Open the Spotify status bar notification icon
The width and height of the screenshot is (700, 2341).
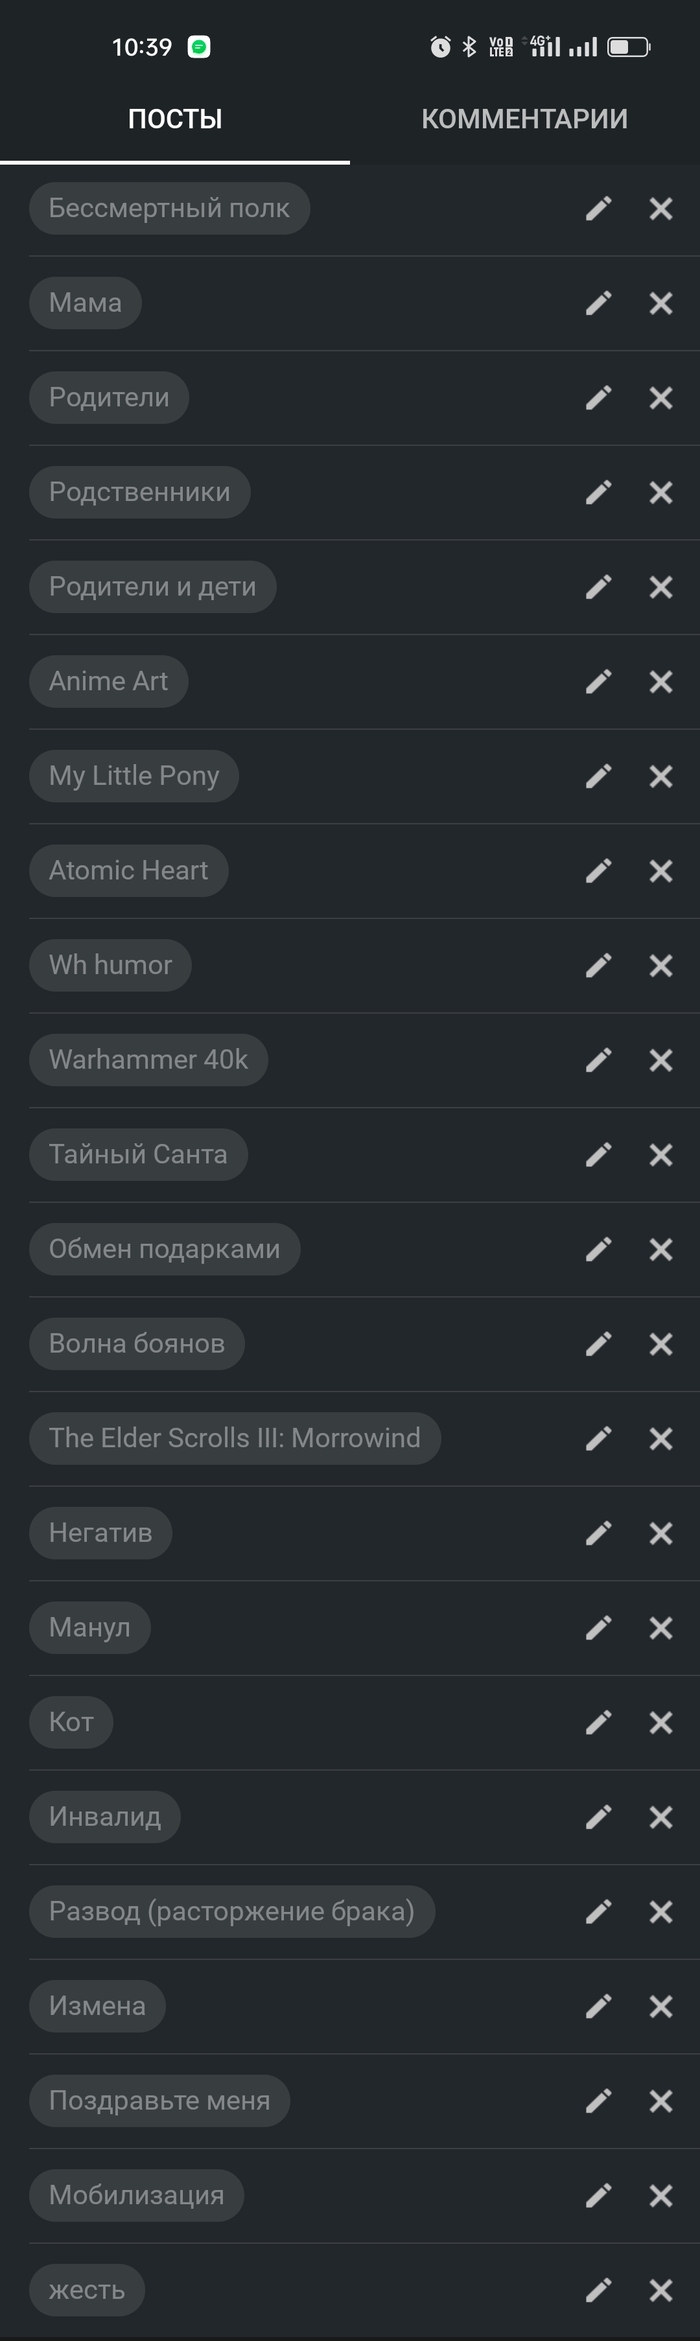coord(199,47)
